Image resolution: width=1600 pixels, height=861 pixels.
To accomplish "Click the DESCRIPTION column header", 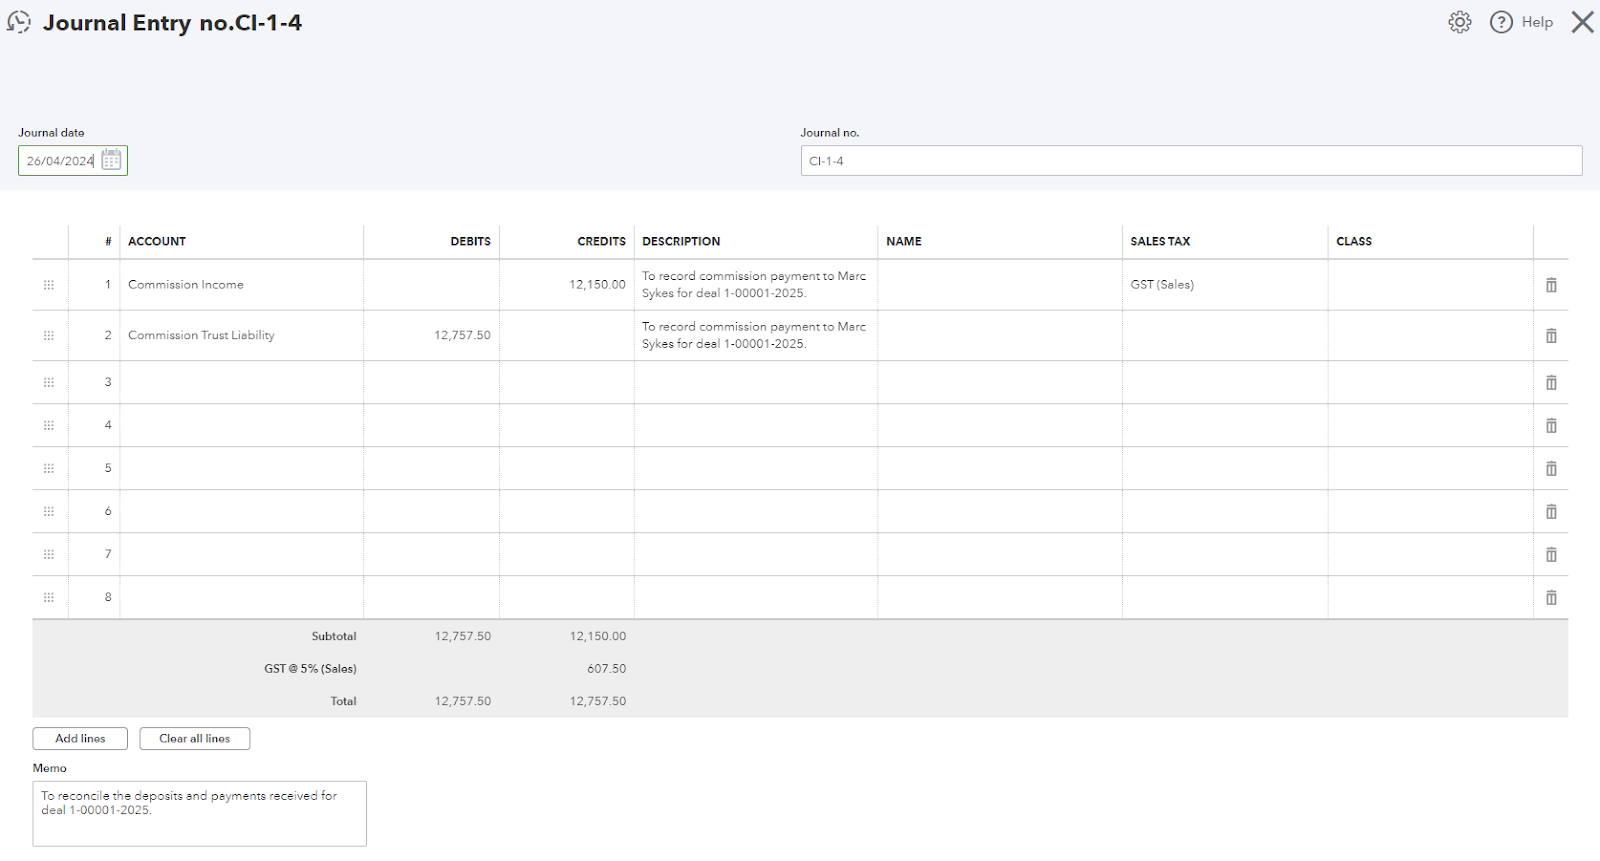I will pyautogui.click(x=681, y=242).
